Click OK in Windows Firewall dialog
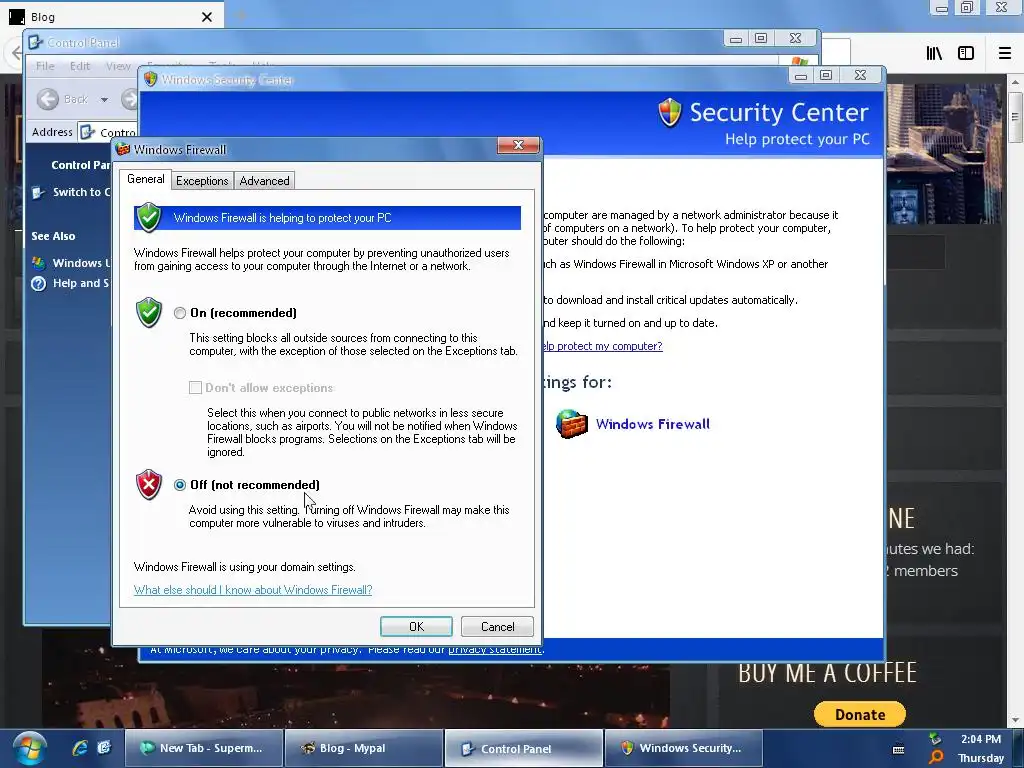 416,627
